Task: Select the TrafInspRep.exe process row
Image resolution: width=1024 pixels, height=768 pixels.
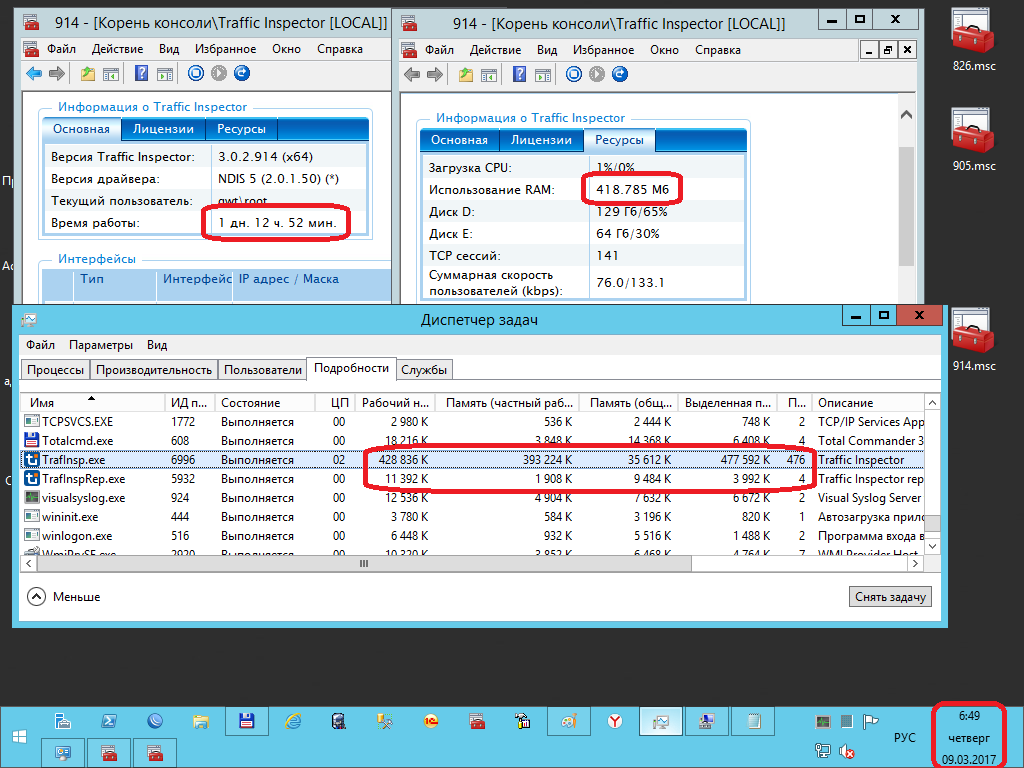Action: click(x=473, y=479)
